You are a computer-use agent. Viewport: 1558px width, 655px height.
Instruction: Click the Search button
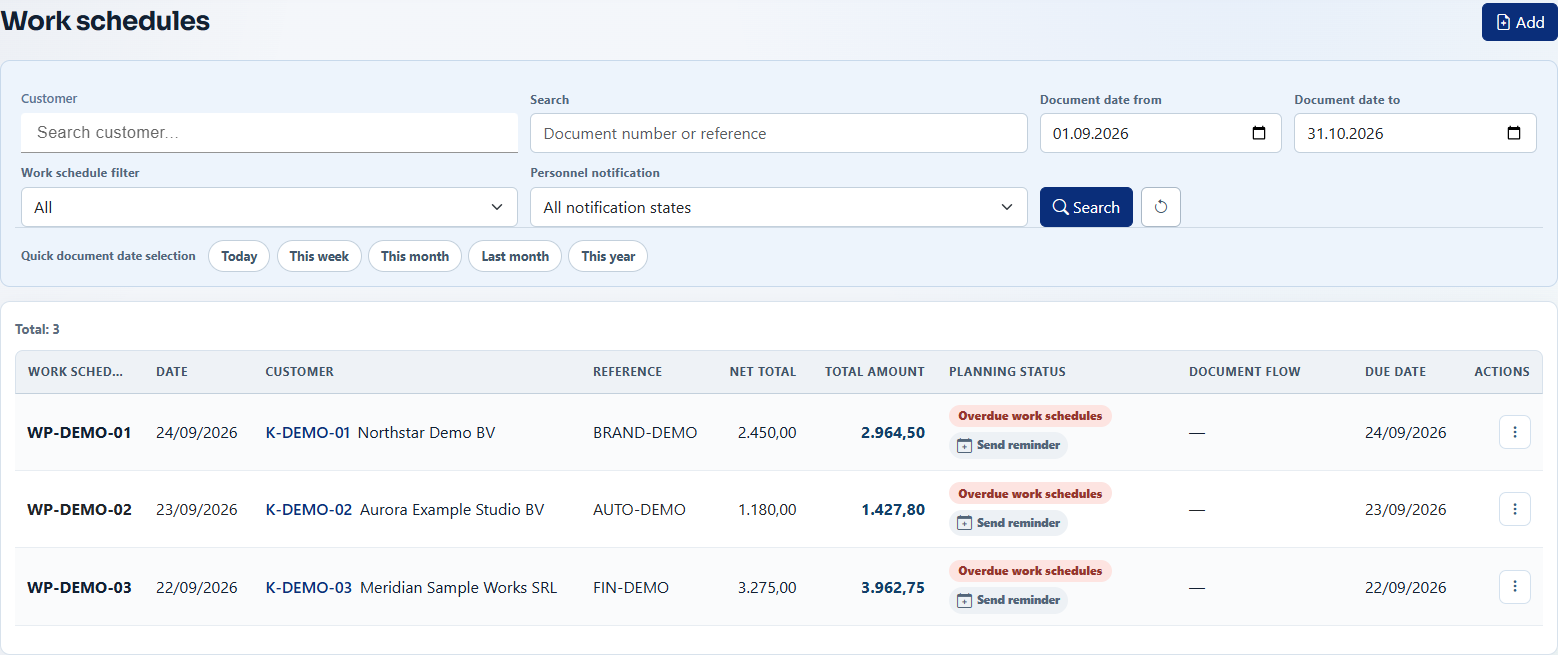pos(1086,207)
